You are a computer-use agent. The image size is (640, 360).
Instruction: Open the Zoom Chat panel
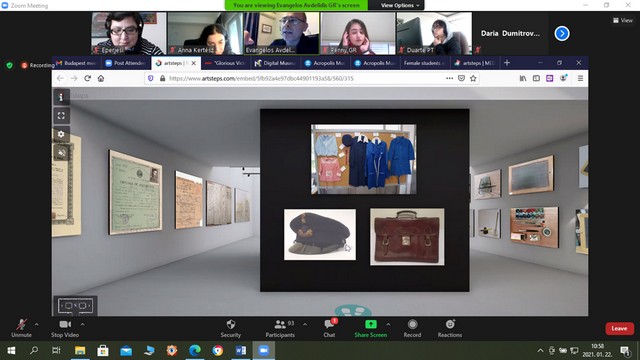(x=329, y=329)
